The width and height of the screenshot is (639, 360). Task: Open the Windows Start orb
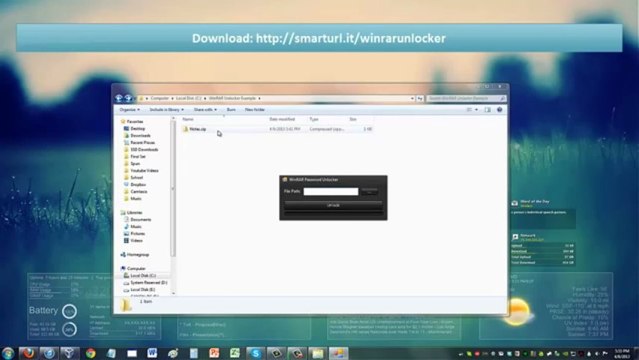[x=7, y=353]
